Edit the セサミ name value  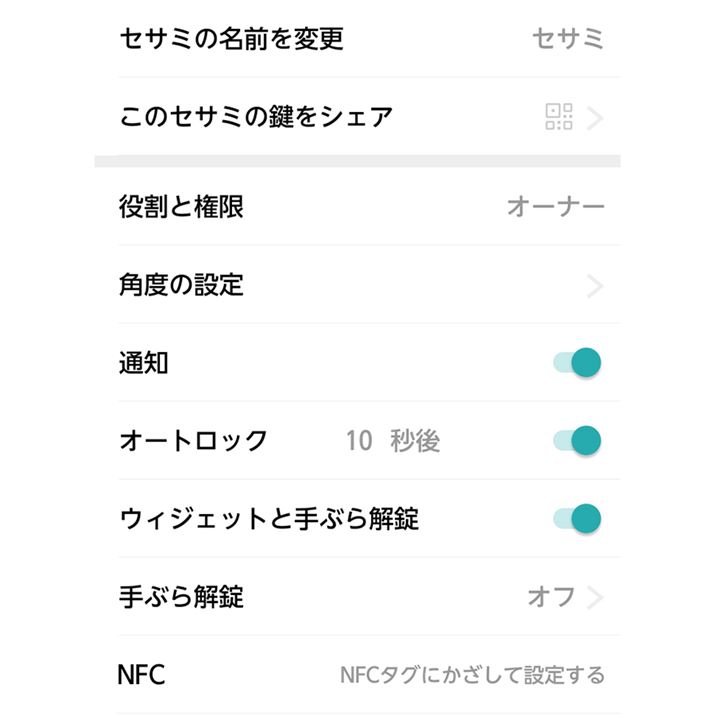coord(568,40)
